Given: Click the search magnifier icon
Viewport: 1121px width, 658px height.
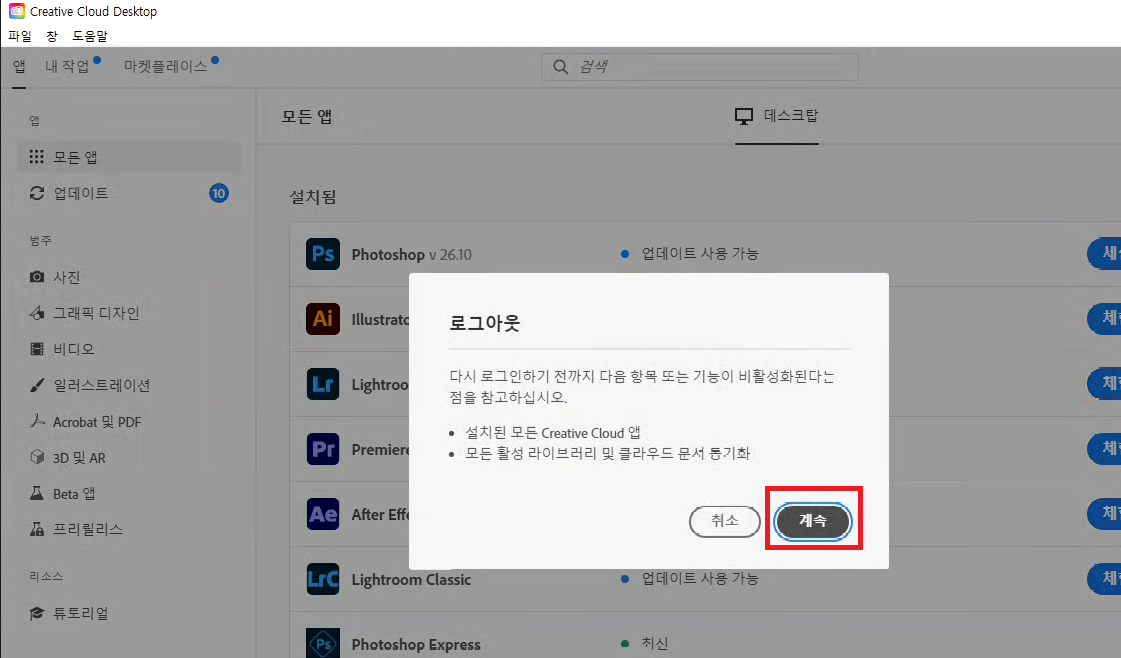Looking at the screenshot, I should pyautogui.click(x=560, y=67).
